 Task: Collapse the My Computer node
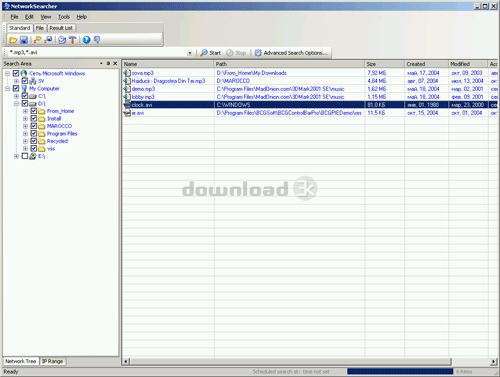pyautogui.click(x=7, y=89)
